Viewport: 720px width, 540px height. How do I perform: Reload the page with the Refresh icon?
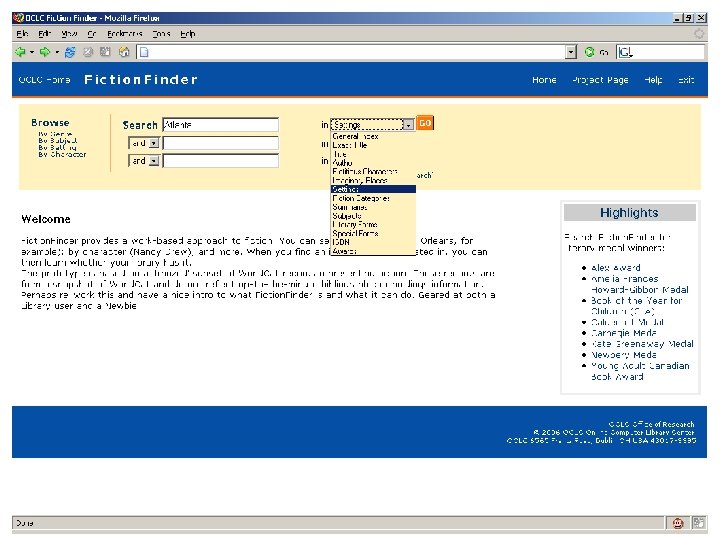(70, 52)
